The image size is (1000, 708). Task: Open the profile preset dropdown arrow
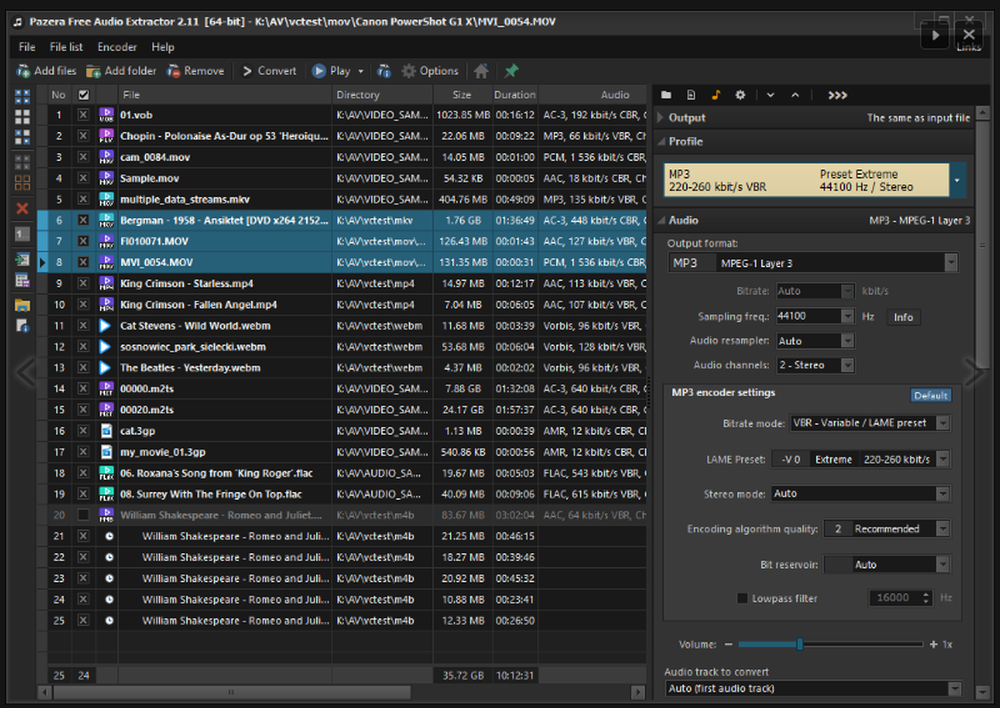[957, 181]
